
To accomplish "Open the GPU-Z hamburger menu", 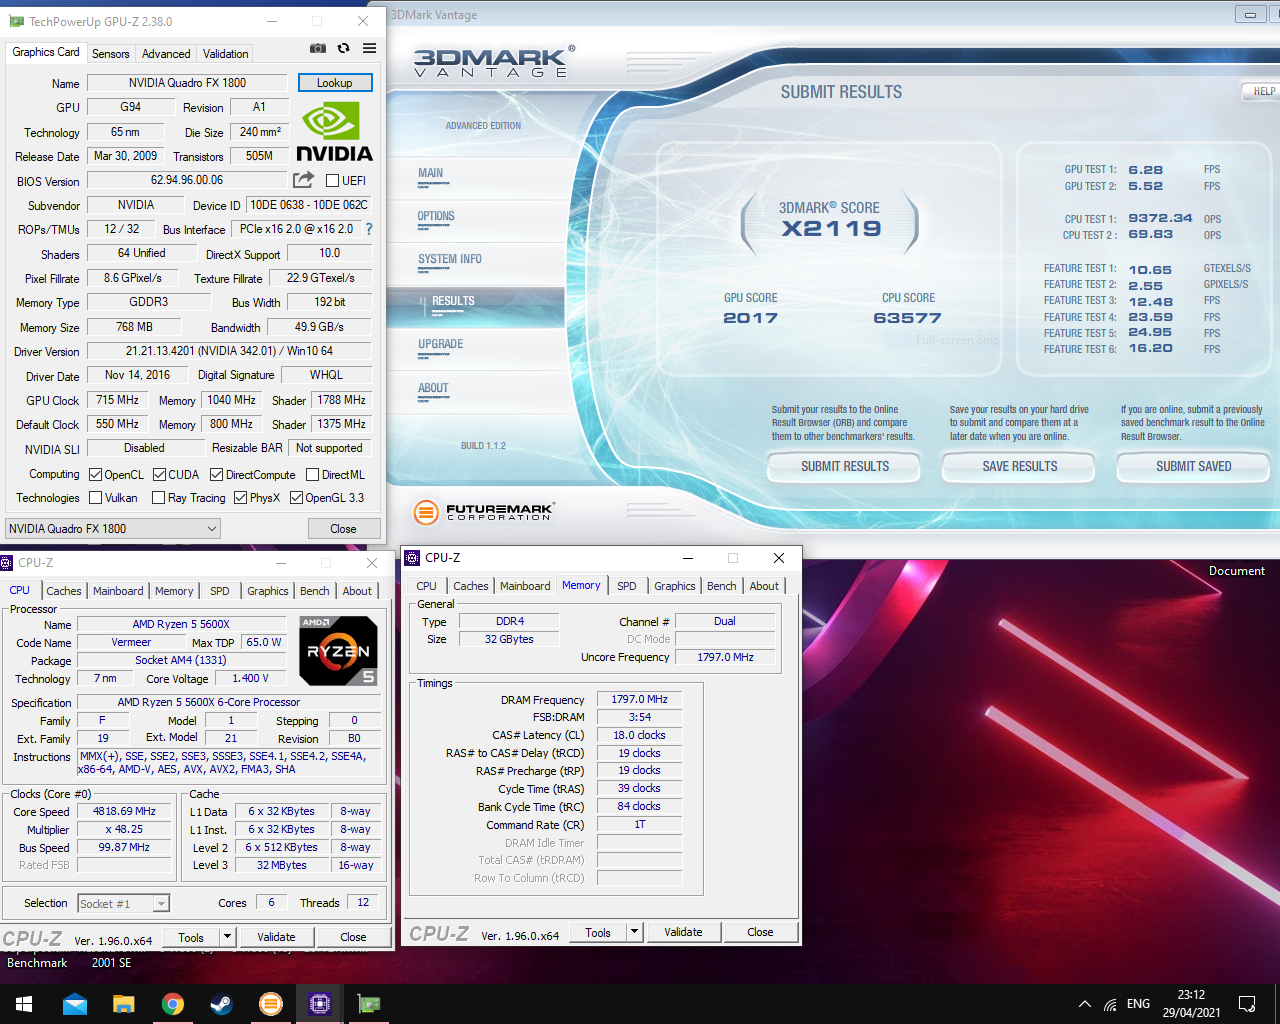I will 370,48.
